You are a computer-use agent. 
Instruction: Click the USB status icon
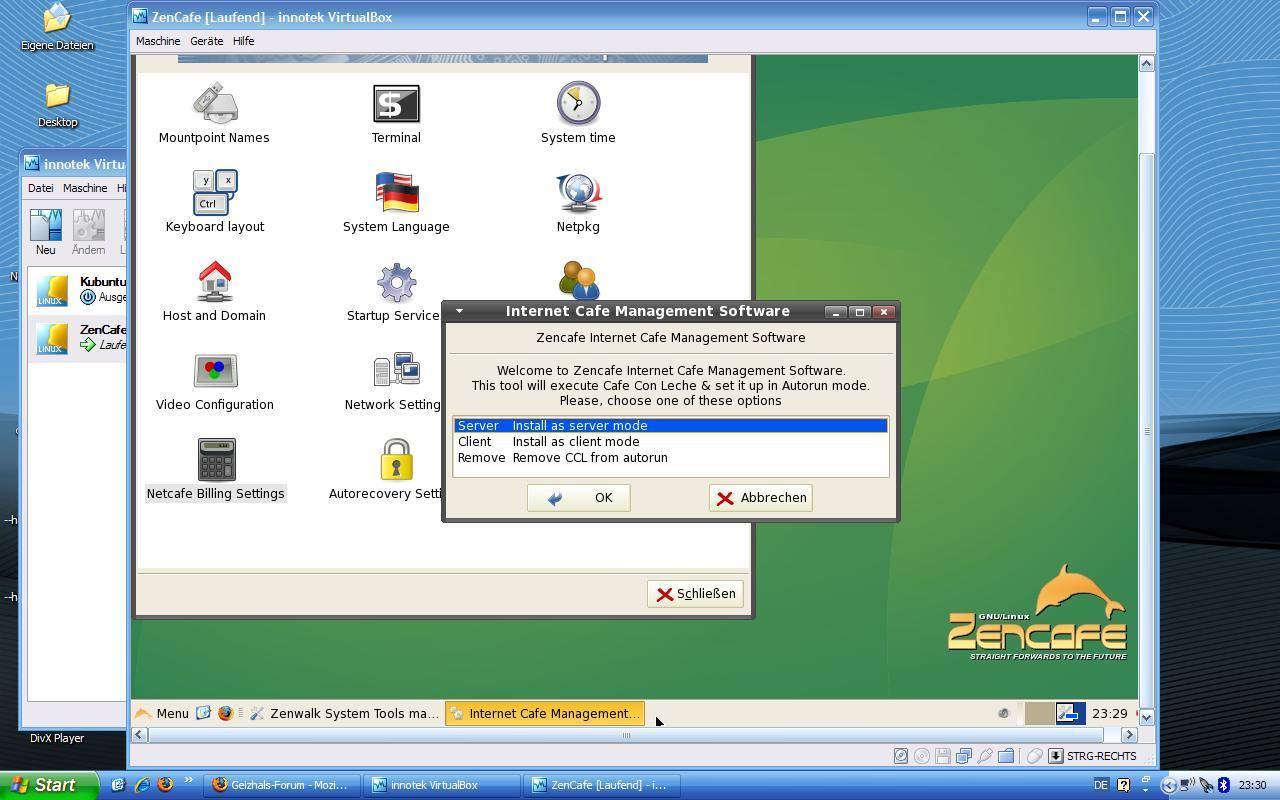click(x=985, y=756)
